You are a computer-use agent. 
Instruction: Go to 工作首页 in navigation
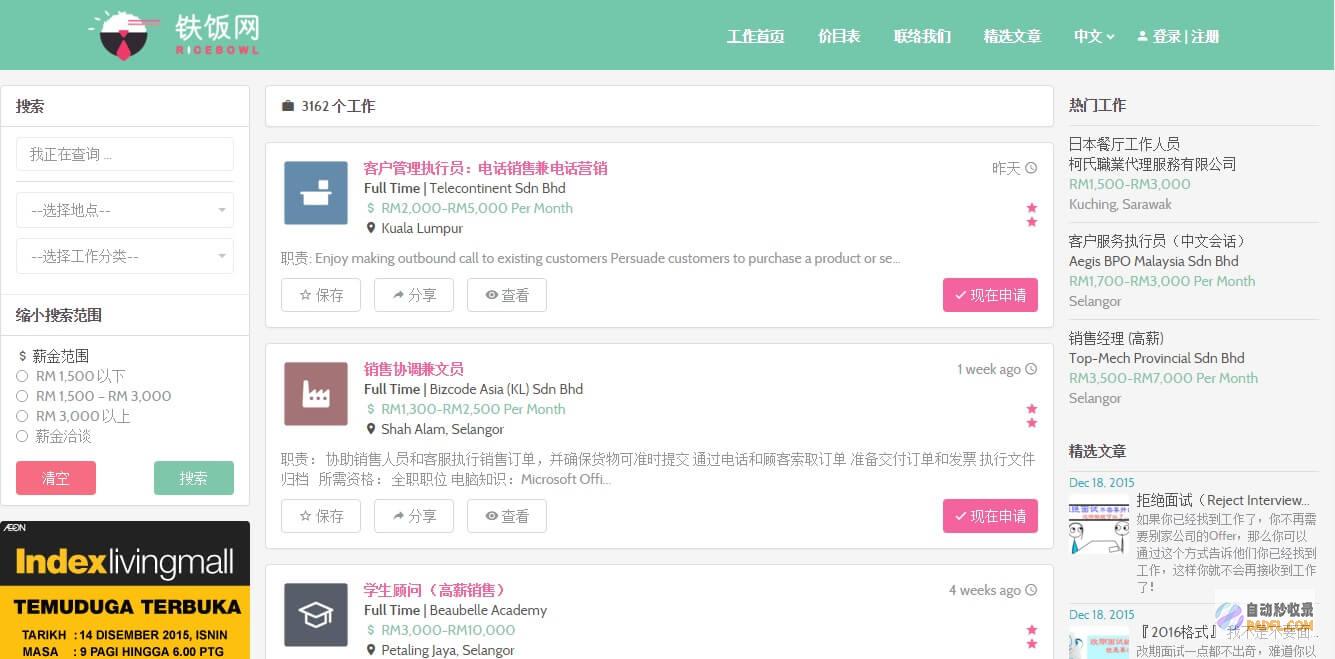pos(755,36)
